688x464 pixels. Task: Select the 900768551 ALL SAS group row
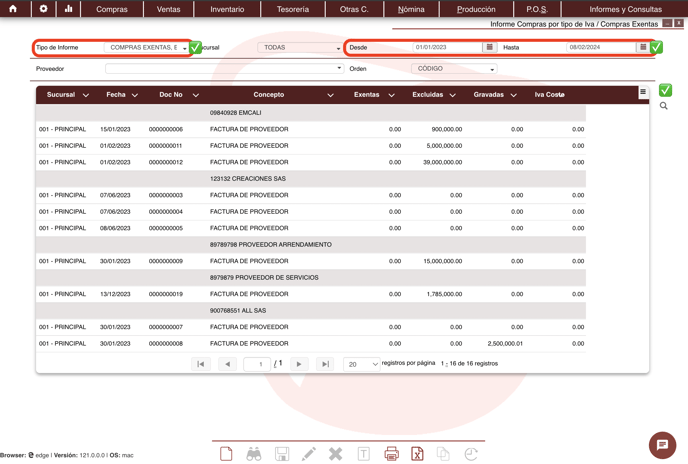311,310
